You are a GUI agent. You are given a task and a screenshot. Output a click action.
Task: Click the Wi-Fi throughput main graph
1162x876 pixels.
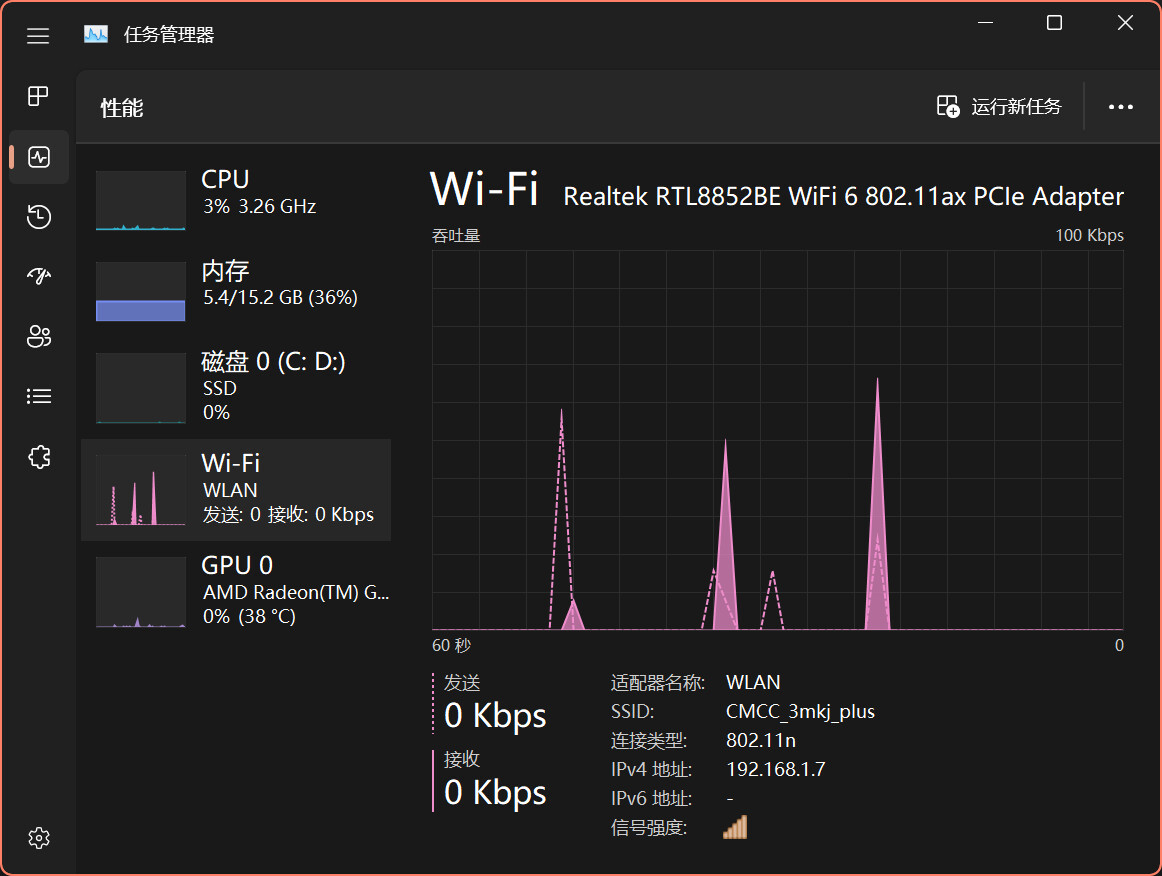pos(777,440)
